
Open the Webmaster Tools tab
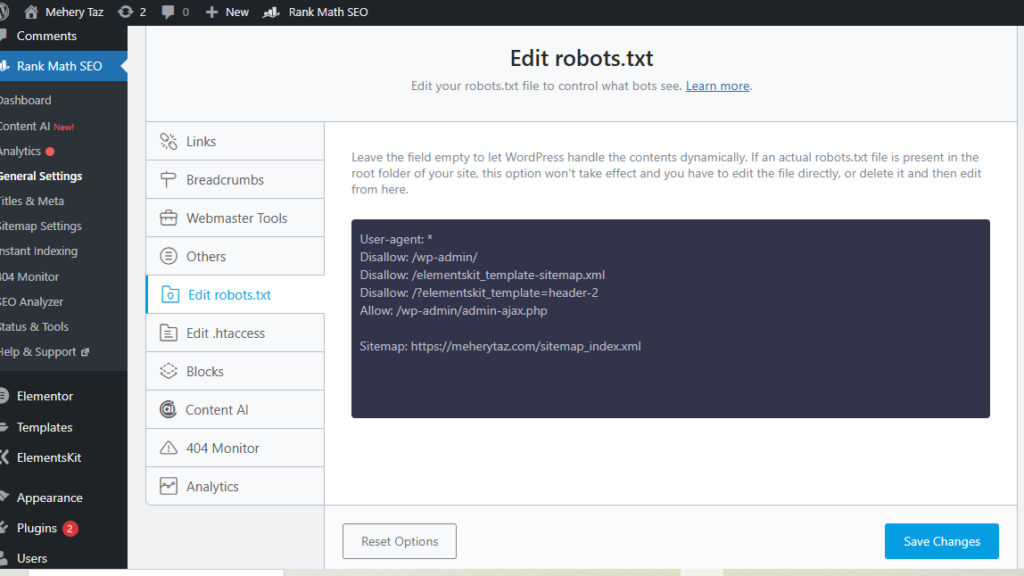pyautogui.click(x=235, y=218)
